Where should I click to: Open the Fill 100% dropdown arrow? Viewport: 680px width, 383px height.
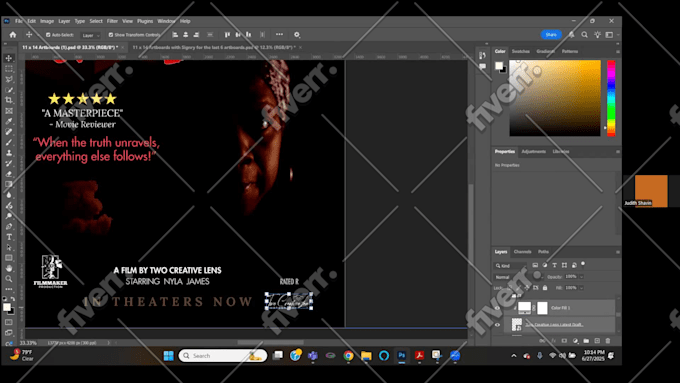[582, 288]
